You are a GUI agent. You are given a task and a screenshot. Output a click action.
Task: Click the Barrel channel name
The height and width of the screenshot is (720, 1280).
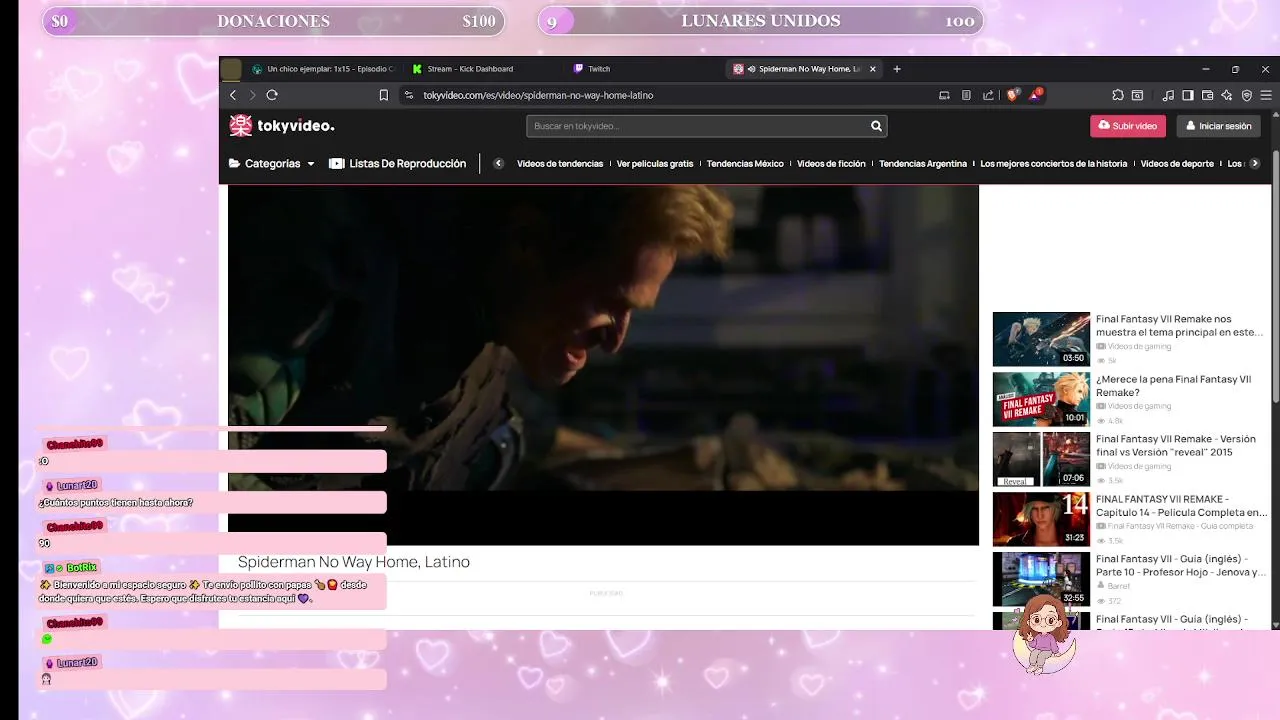pyautogui.click(x=1120, y=586)
